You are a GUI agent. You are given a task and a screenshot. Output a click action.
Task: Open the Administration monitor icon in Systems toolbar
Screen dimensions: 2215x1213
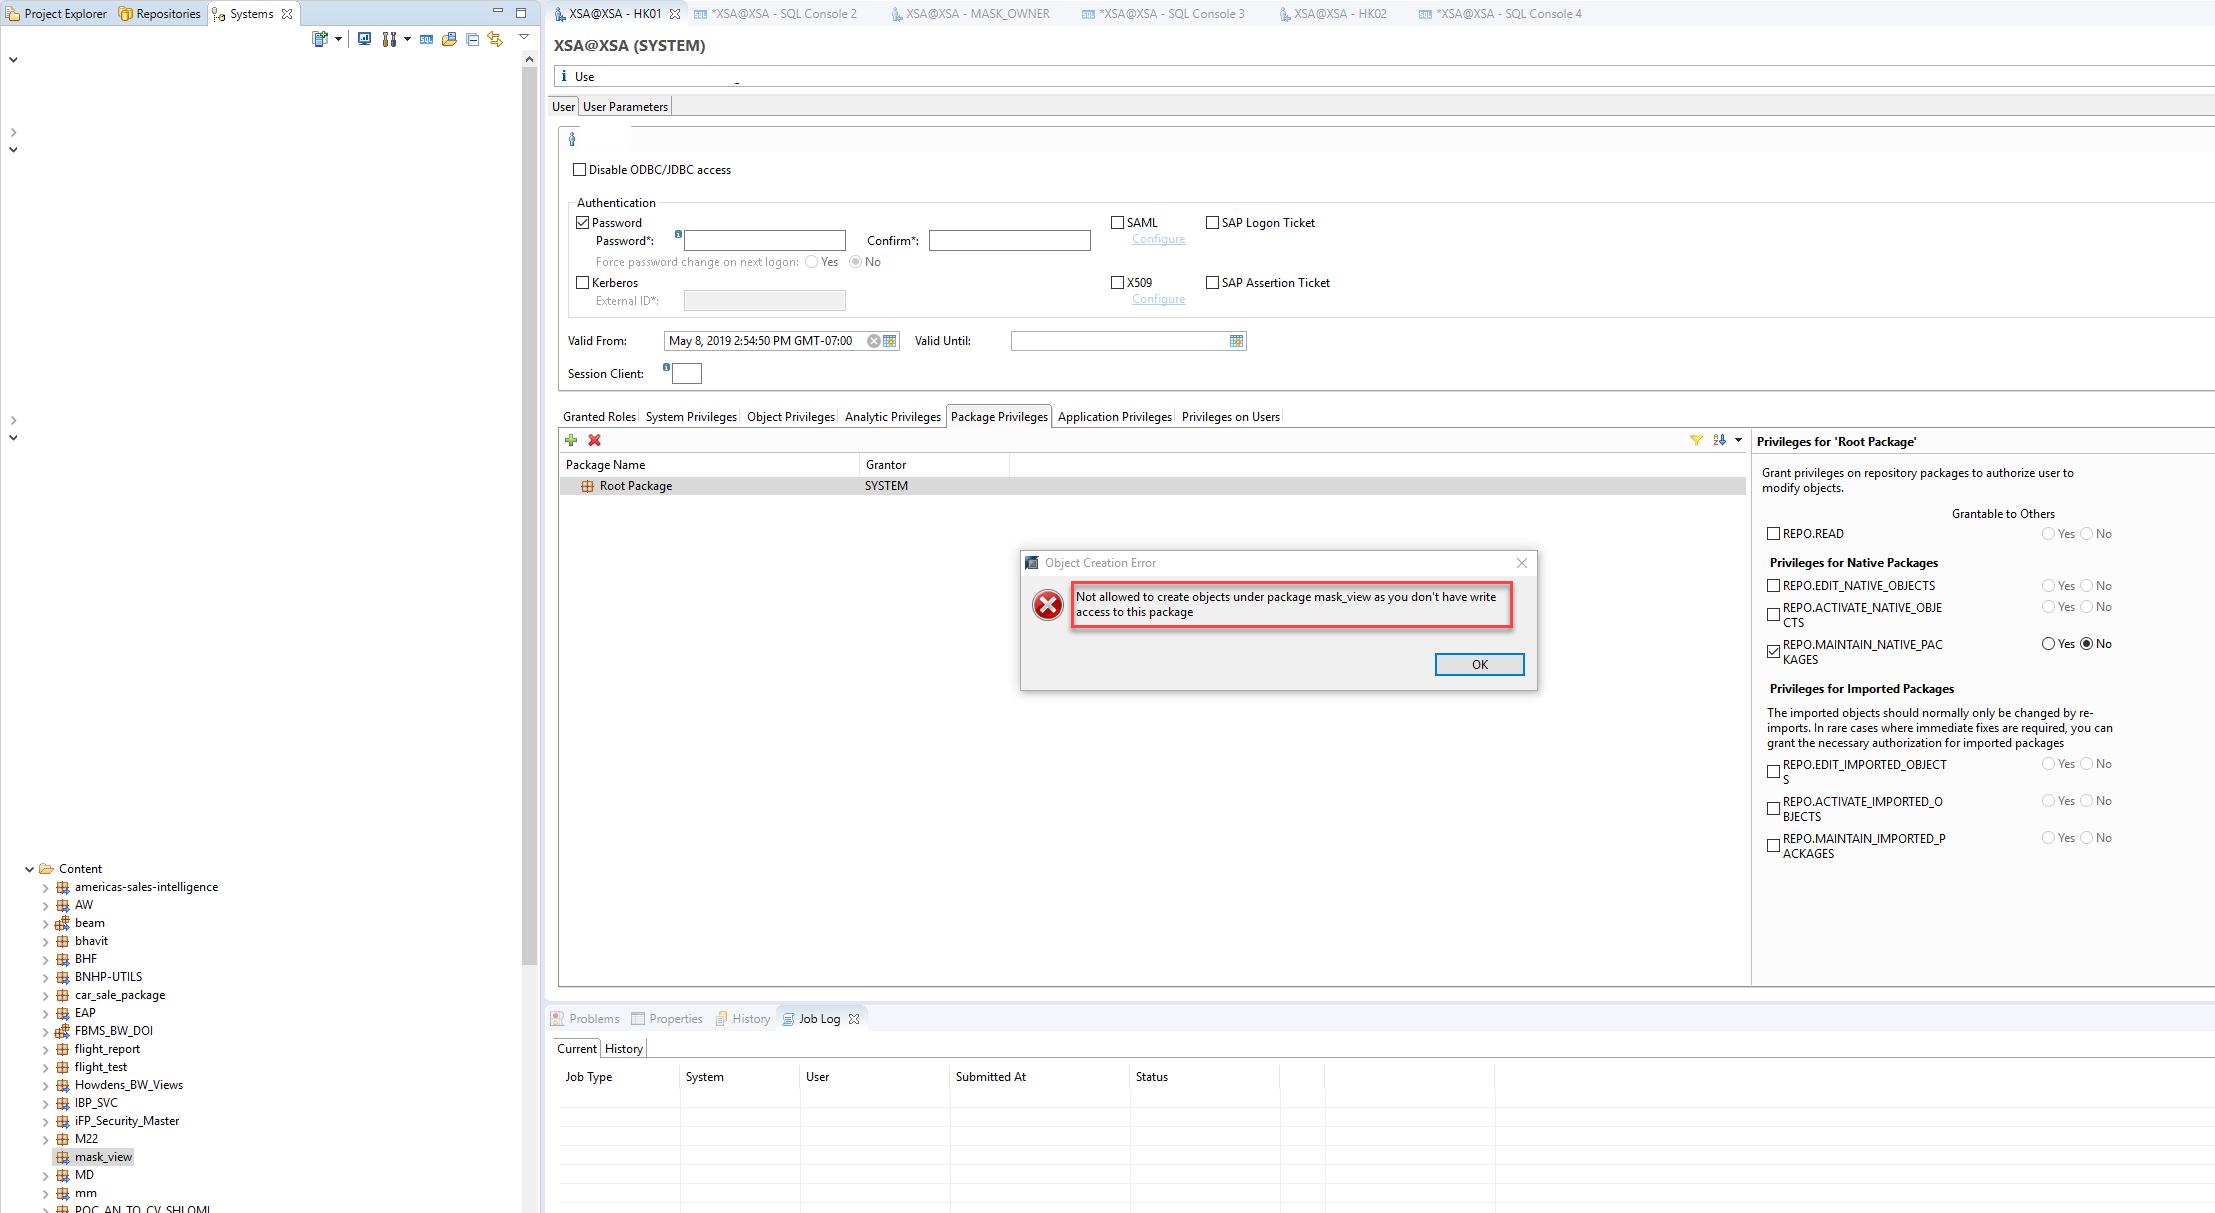(x=364, y=39)
